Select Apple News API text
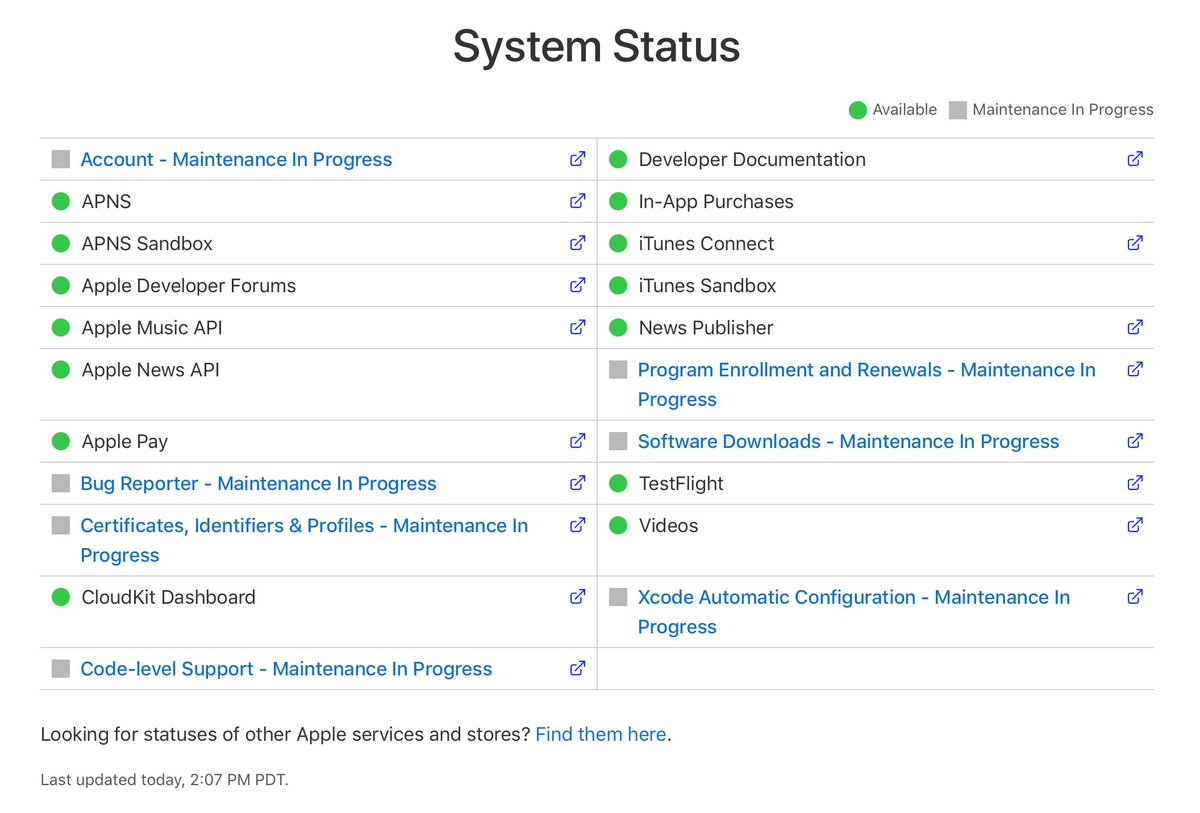Image resolution: width=1200 pixels, height=813 pixels. (150, 369)
